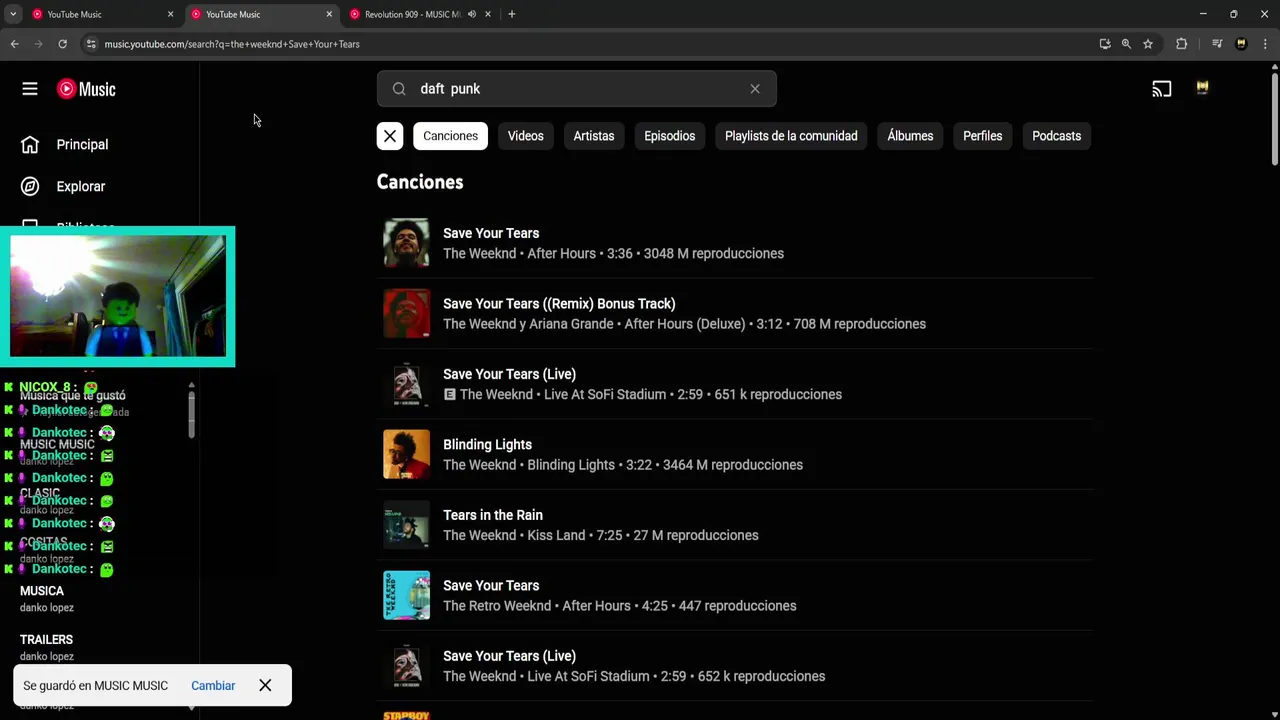
Task: Open Save Your Tears ((Remix) Bonus Track) title
Action: [x=559, y=304]
